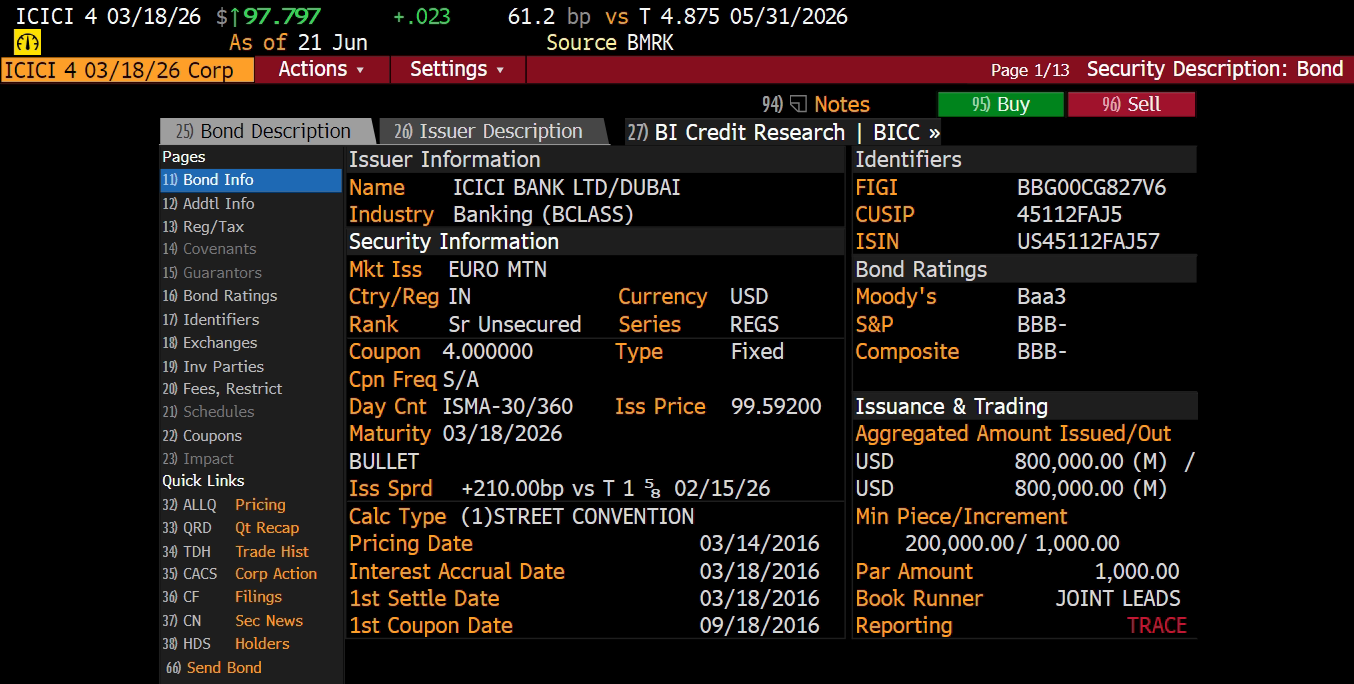The image size is (1354, 684).
Task: Open the Actions dropdown menu
Action: pos(321,69)
